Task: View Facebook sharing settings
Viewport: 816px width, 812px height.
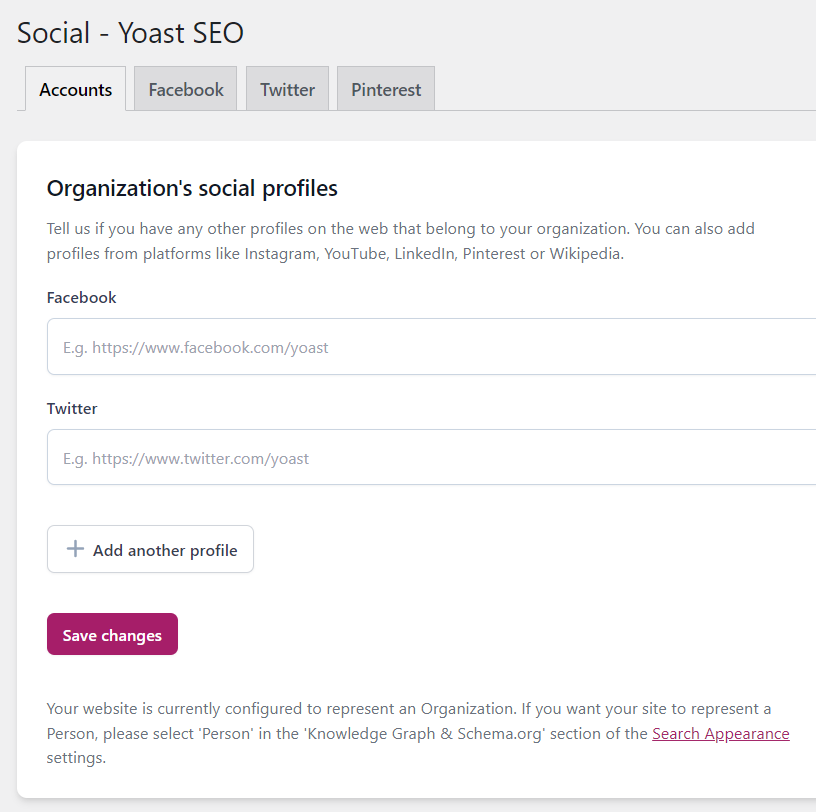Action: click(x=185, y=88)
